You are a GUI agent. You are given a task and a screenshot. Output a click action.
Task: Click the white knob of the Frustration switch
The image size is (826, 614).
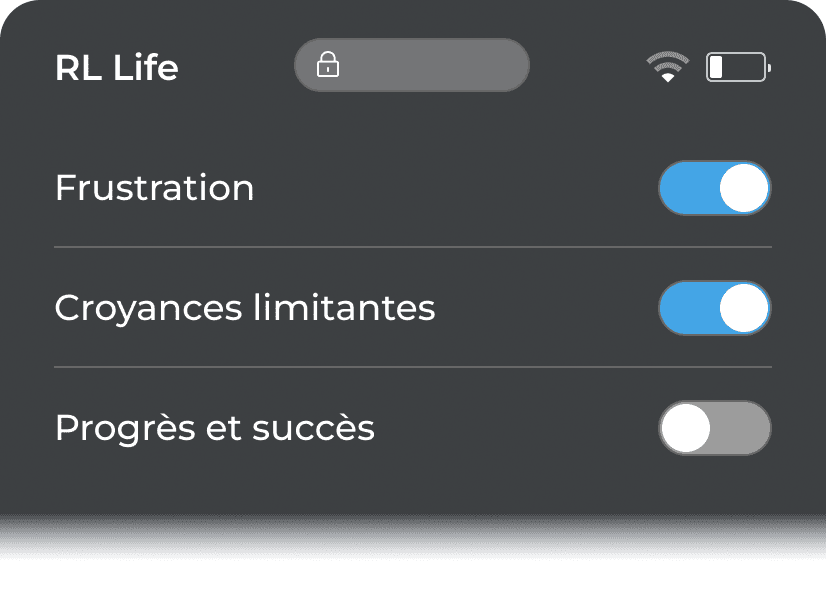744,188
